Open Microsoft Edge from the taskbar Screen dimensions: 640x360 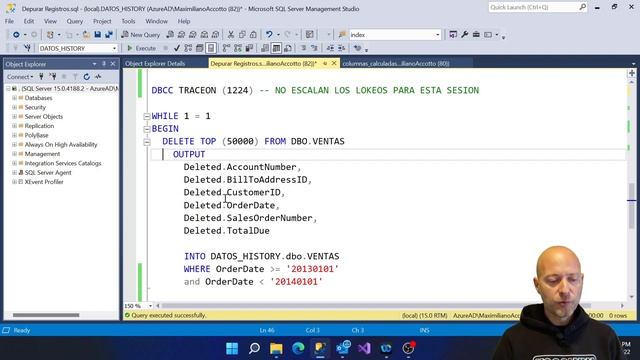(x=298, y=348)
